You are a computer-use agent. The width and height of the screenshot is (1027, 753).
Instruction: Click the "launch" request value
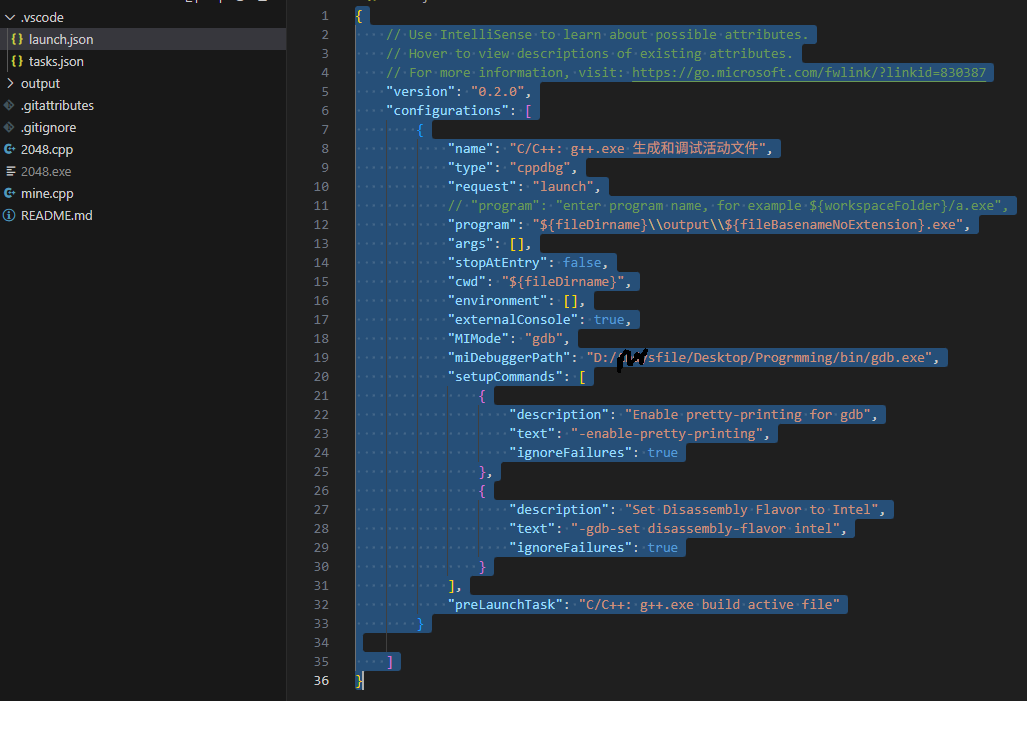click(x=563, y=187)
